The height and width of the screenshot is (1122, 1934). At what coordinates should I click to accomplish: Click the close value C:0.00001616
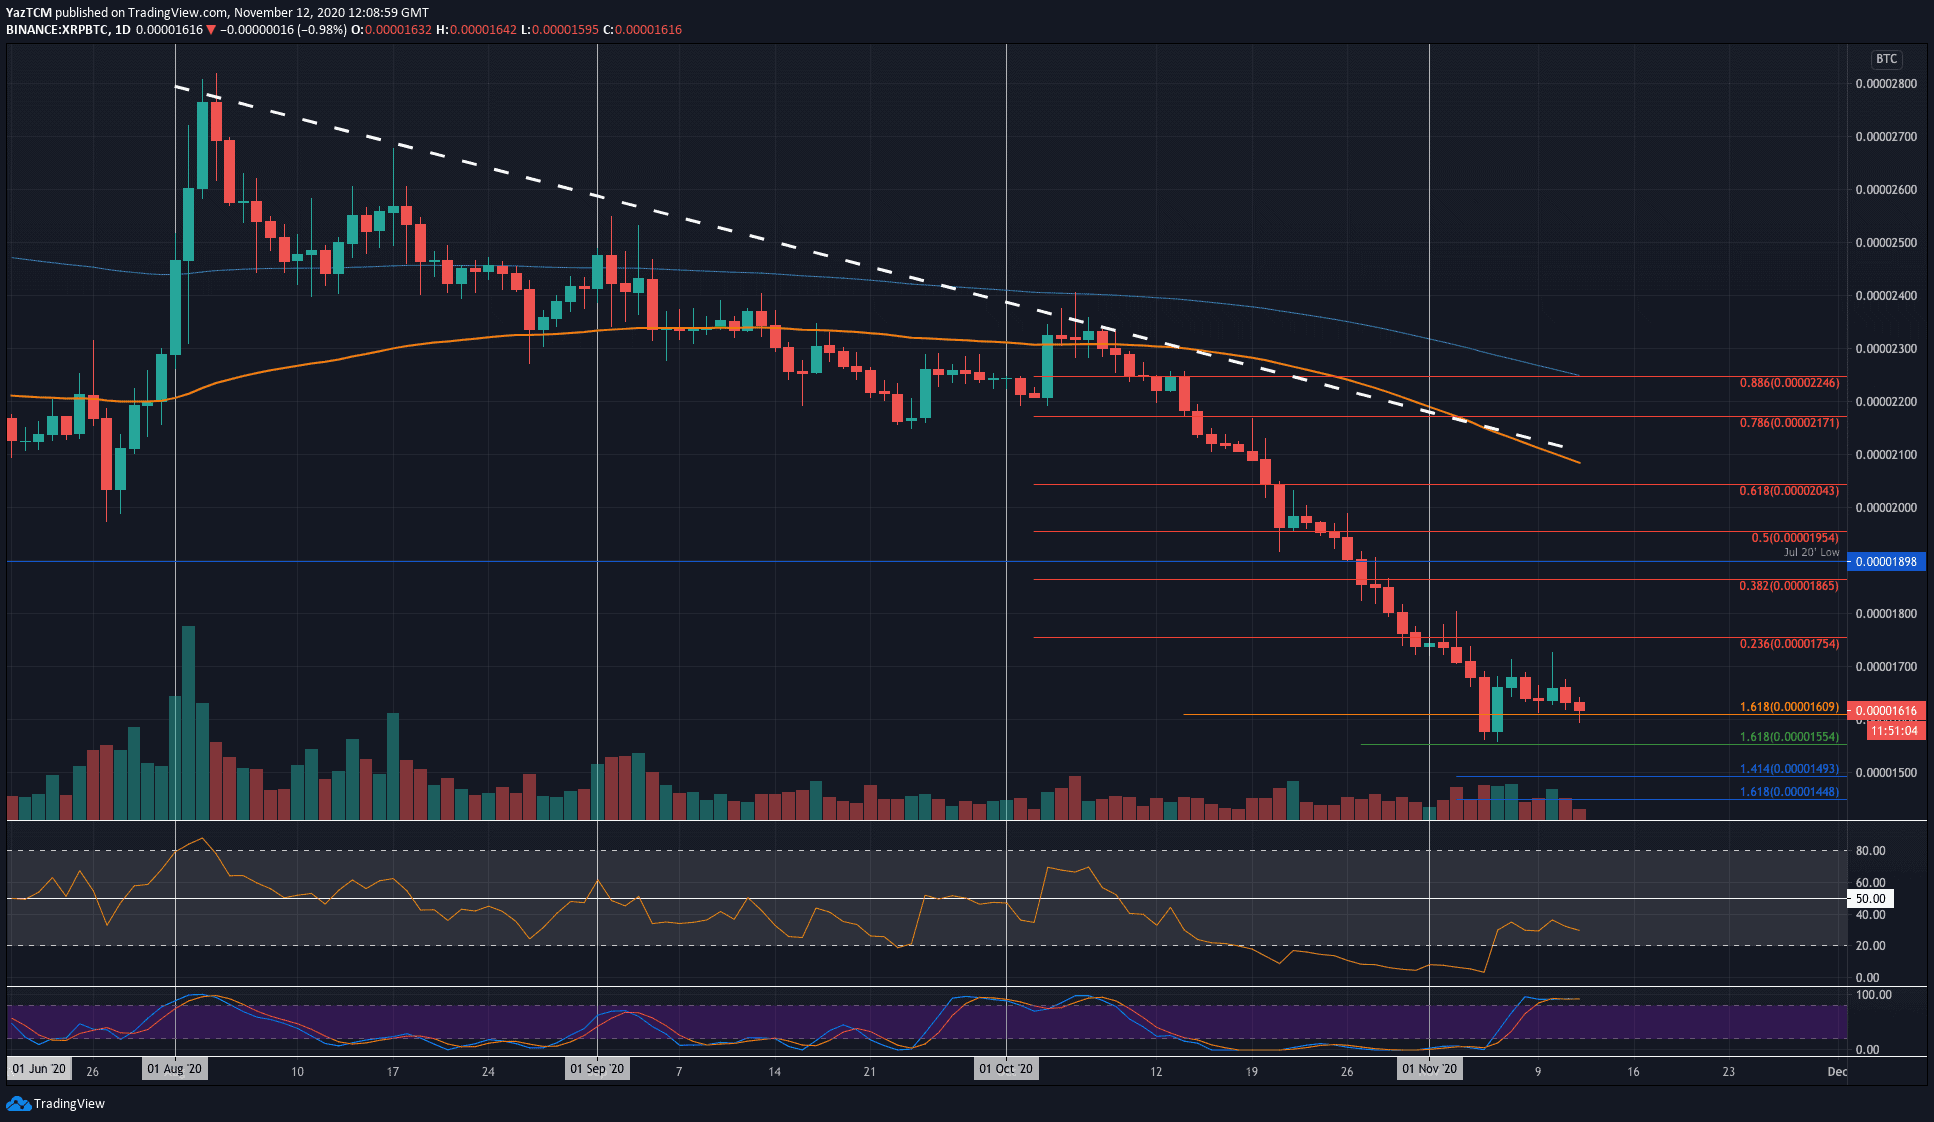click(x=642, y=29)
